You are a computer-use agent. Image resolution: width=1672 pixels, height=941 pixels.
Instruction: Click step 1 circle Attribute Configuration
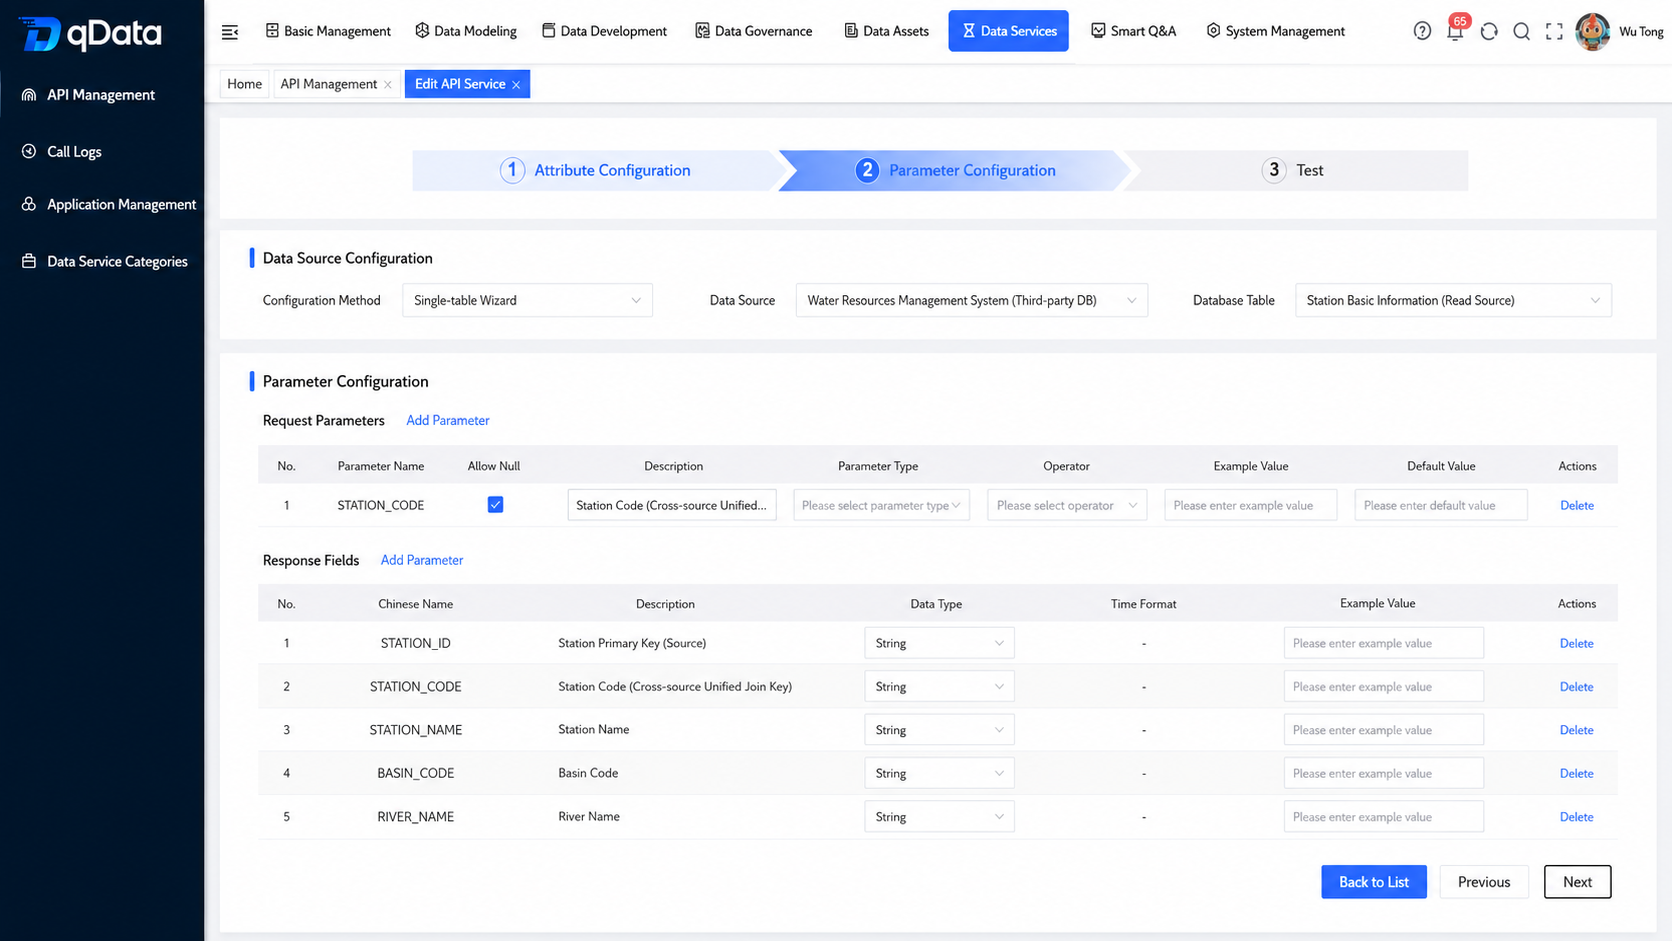512,170
